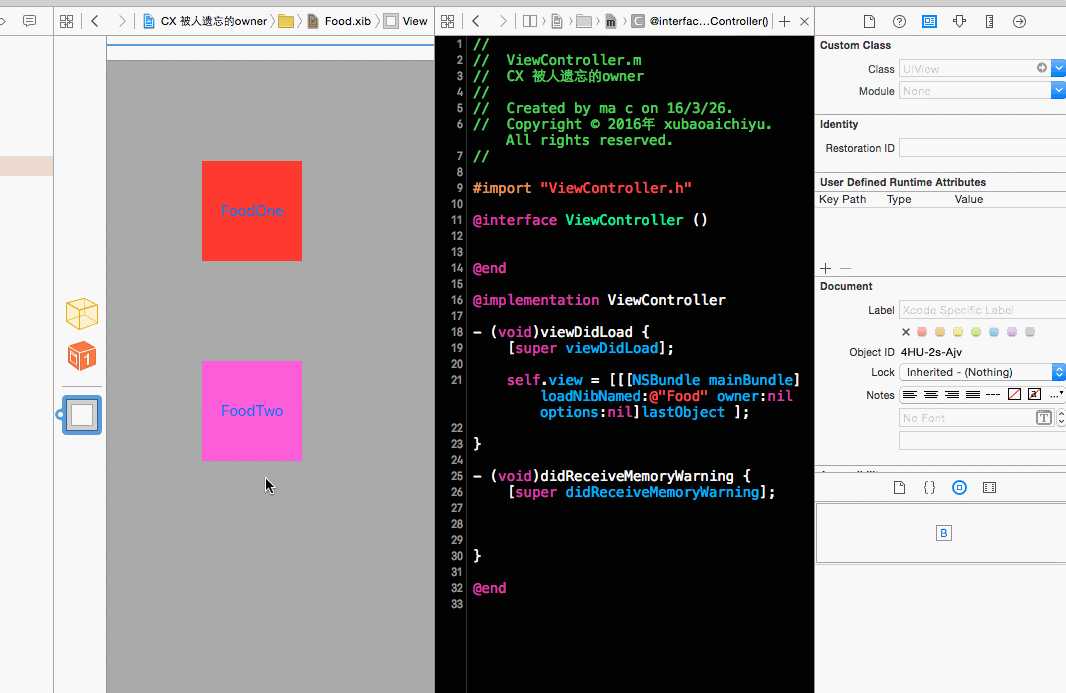Image resolution: width=1066 pixels, height=693 pixels.
Task: Go forward in the assistant editor history
Action: (x=503, y=22)
